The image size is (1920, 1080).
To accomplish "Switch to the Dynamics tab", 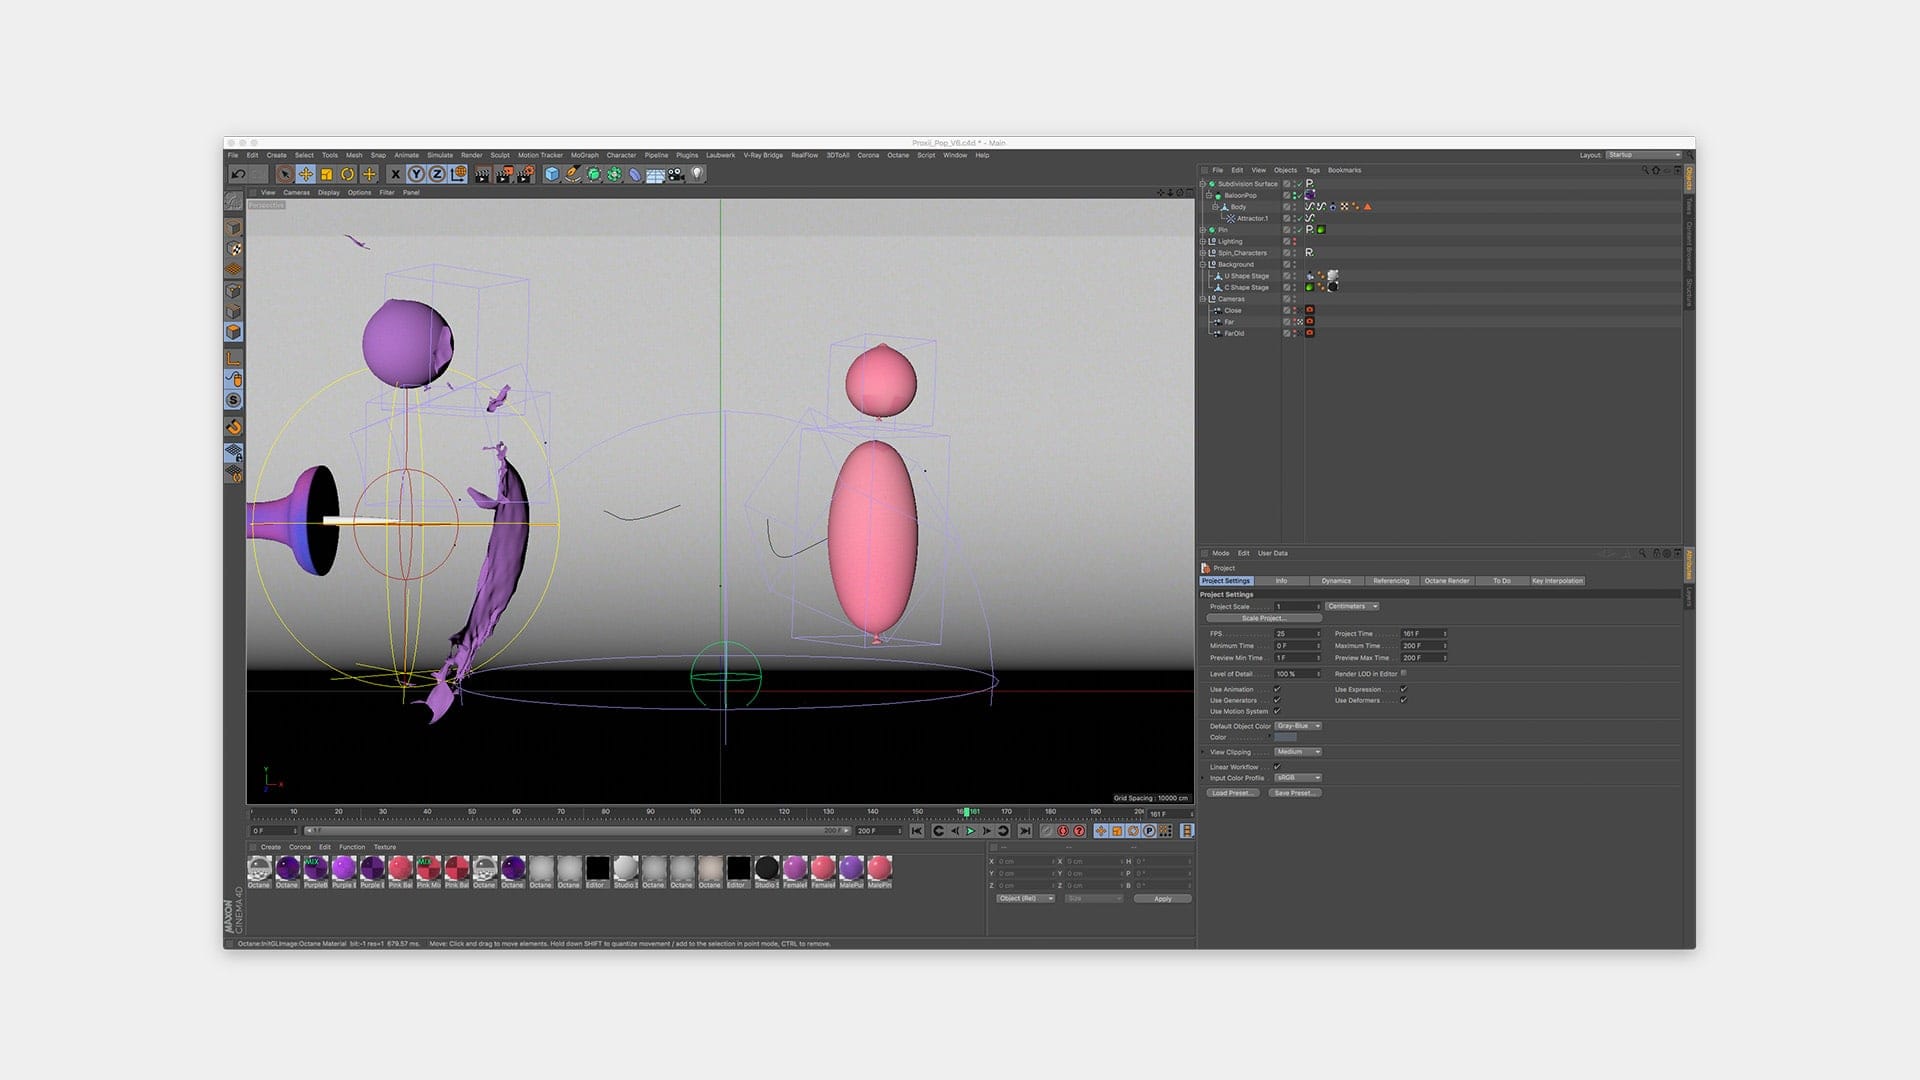I will [1336, 581].
